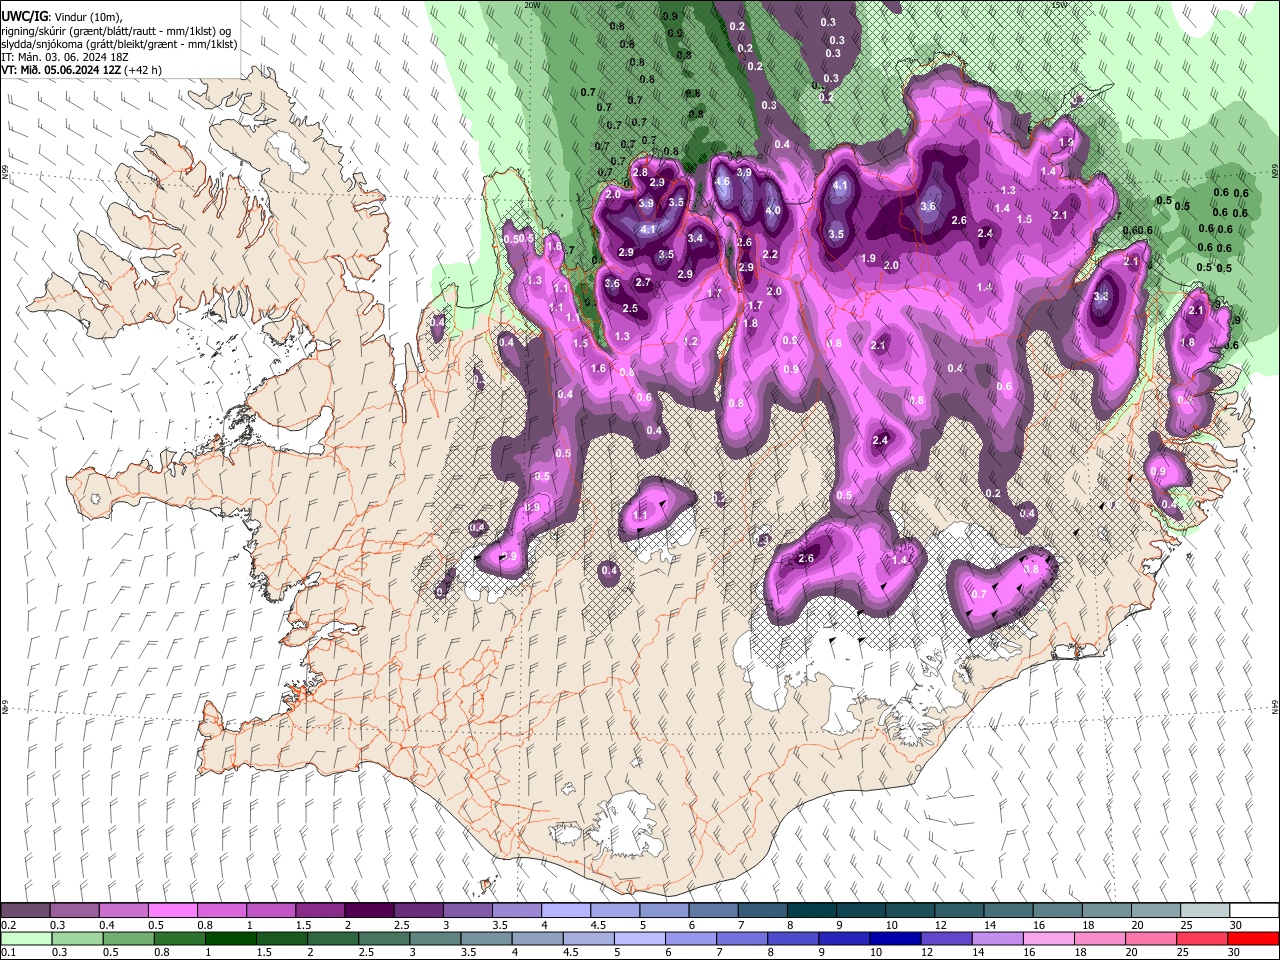Click the palest green 0.1 swatch in lower legend
Screen dimensions: 1280x960
click(x=25, y=939)
